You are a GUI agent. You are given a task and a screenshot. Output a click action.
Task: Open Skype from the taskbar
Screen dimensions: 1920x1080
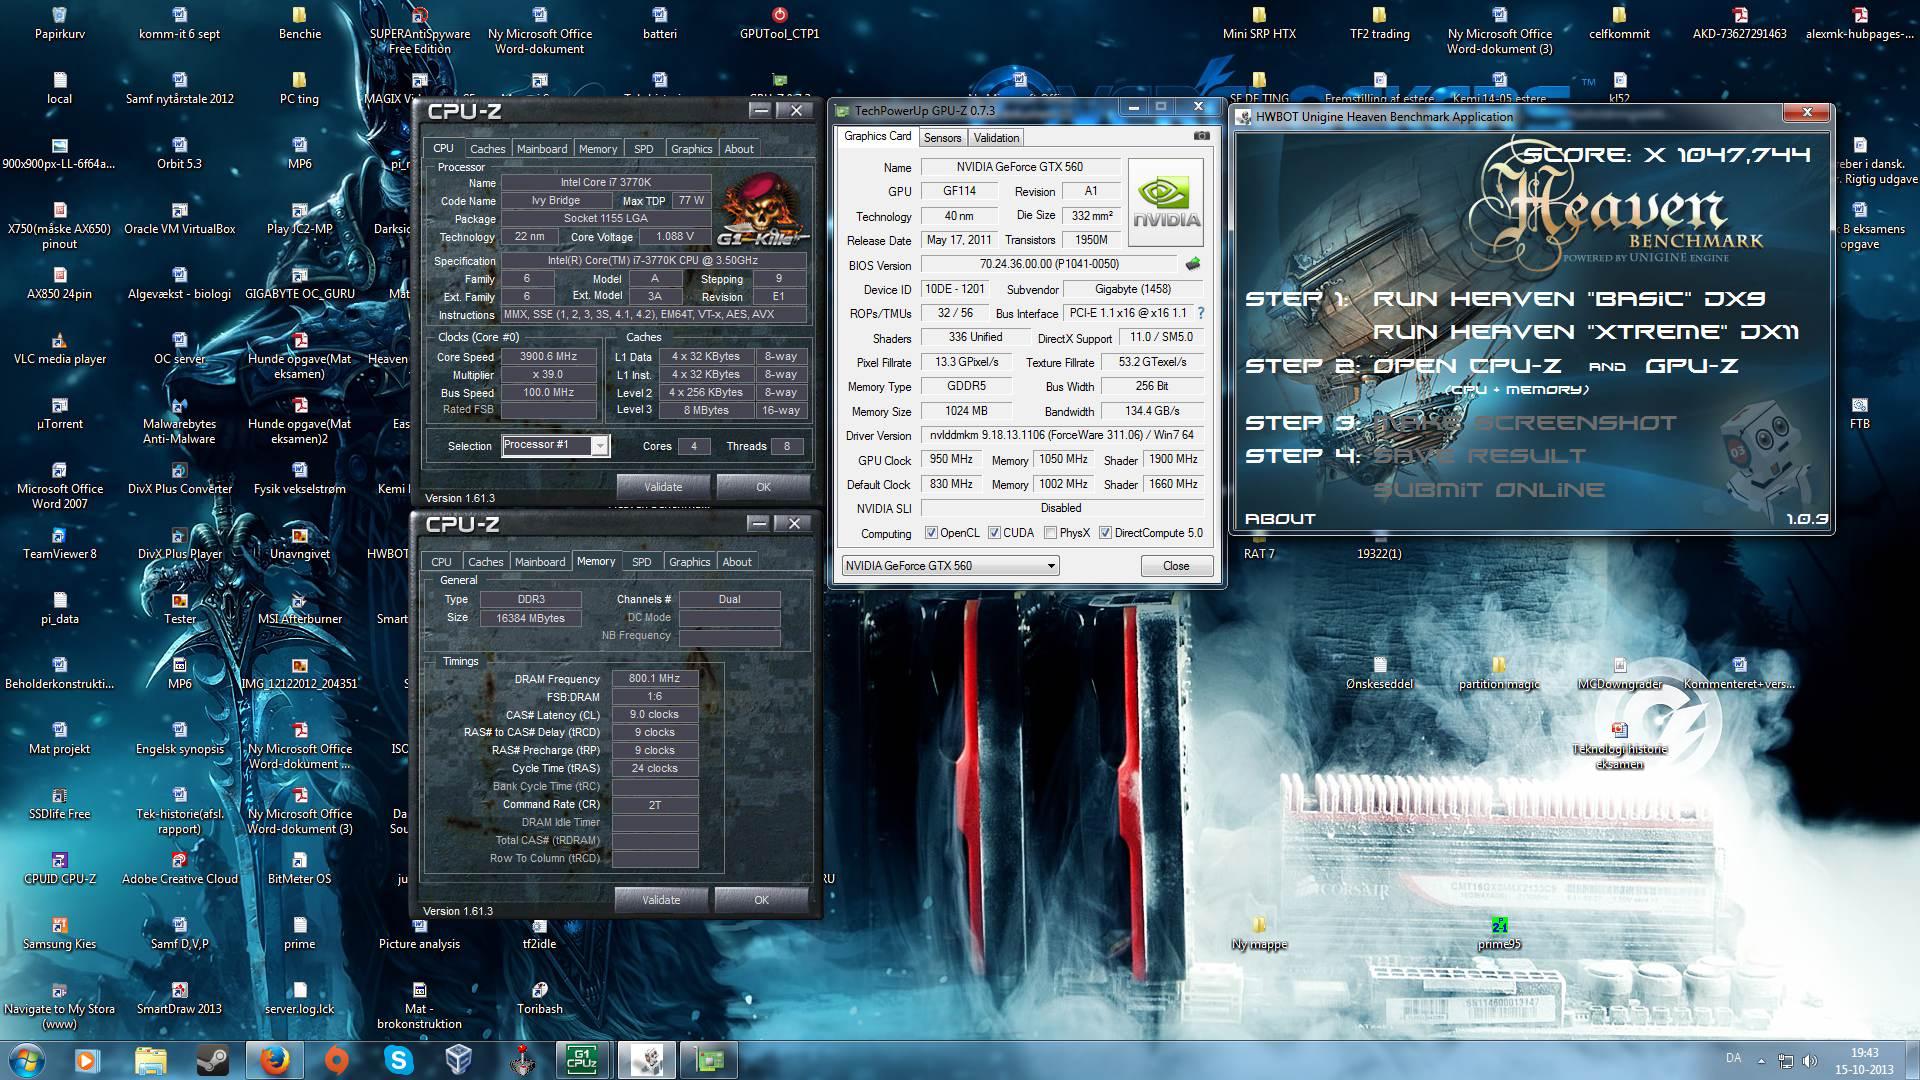click(x=399, y=1059)
